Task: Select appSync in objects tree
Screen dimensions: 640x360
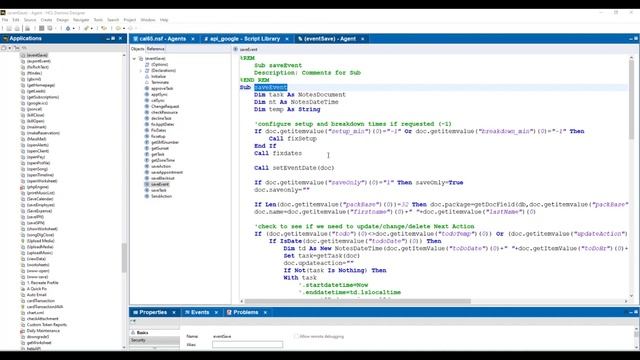Action: point(159,94)
